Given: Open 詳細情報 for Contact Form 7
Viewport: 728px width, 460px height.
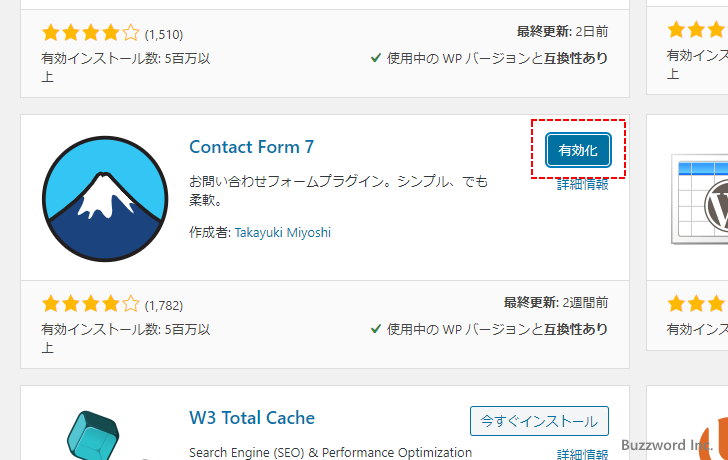Looking at the screenshot, I should coord(582,184).
